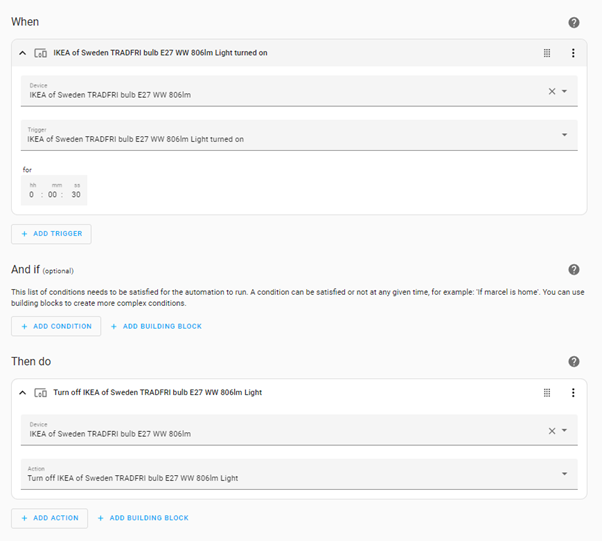The image size is (602, 541).
Task: Click the Add Trigger button
Action: point(51,234)
